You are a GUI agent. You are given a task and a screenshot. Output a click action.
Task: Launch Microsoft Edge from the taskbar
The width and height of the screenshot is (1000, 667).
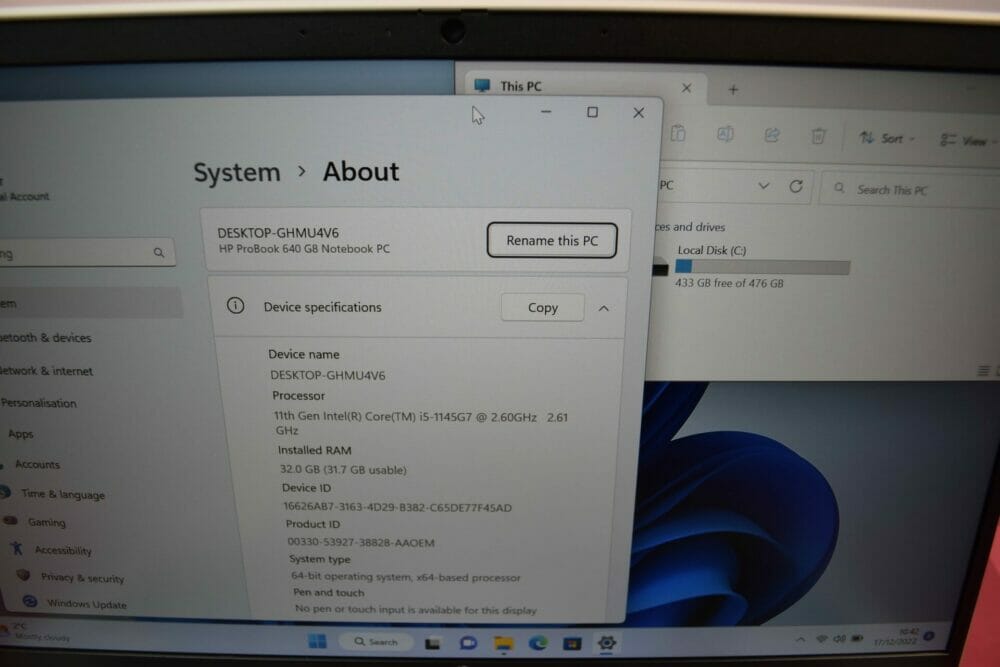538,643
